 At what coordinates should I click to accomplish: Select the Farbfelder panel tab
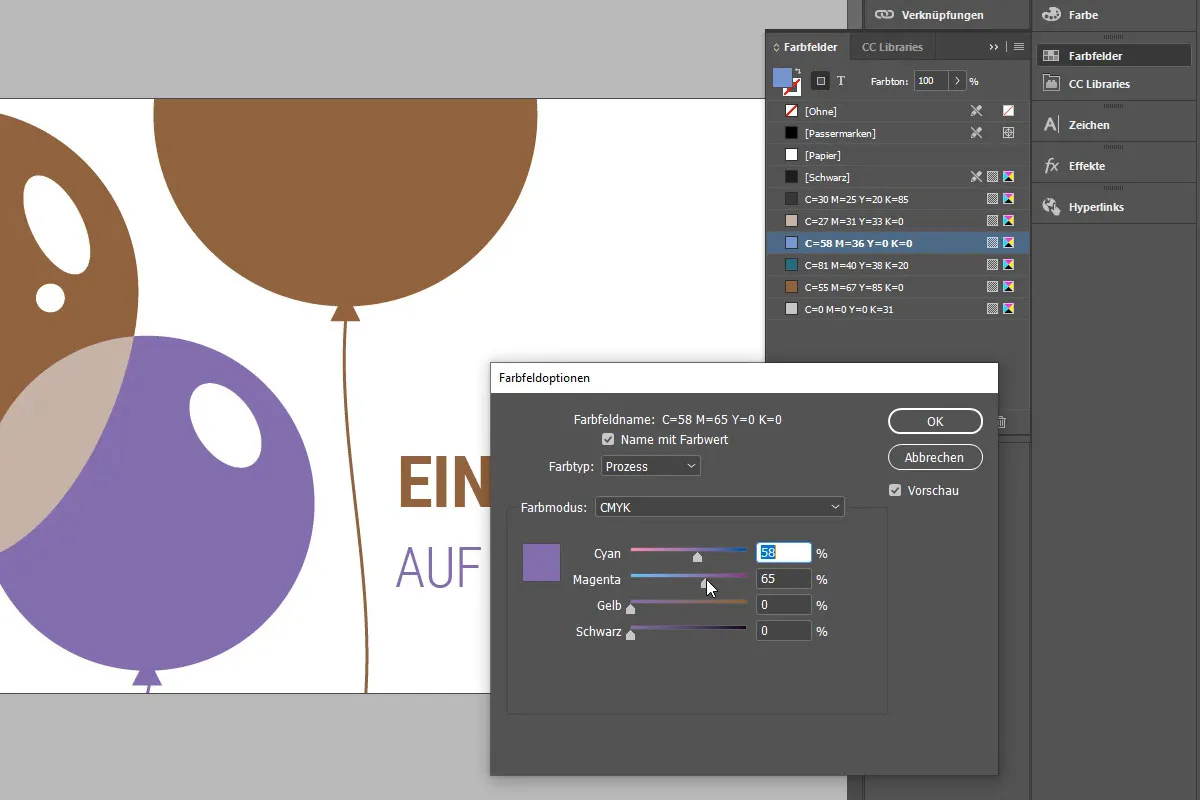pyautogui.click(x=810, y=47)
